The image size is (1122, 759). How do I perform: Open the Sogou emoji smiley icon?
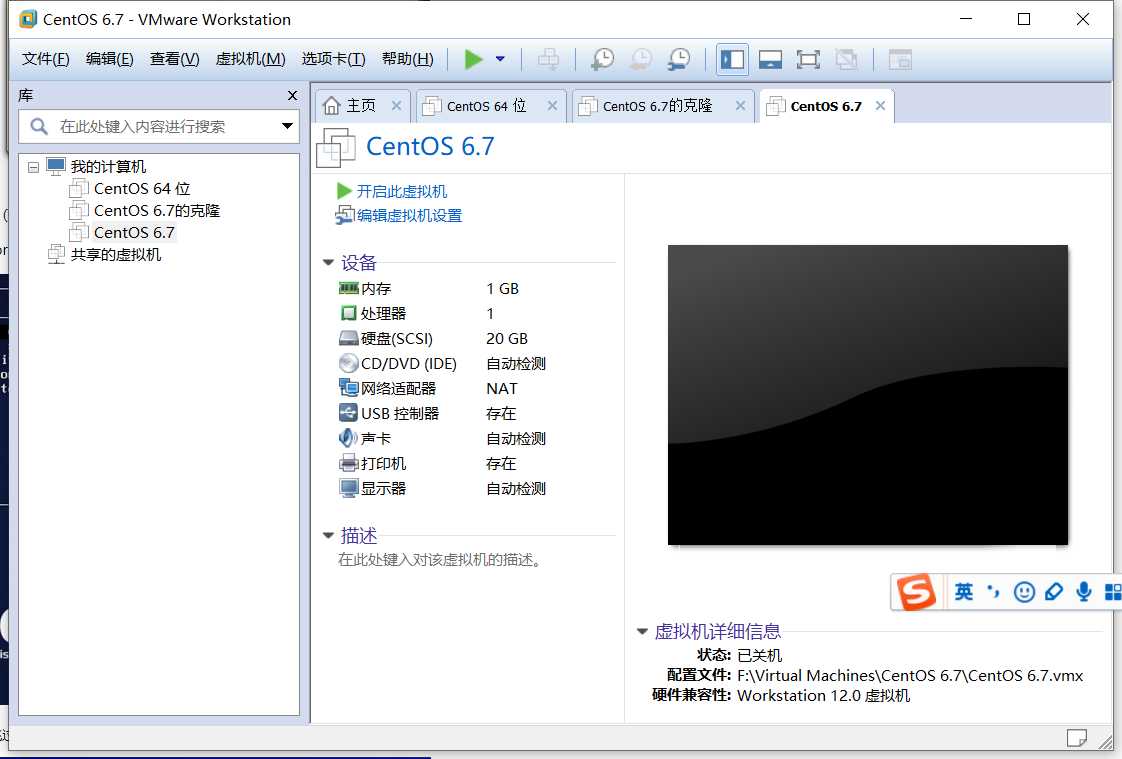tap(1024, 592)
